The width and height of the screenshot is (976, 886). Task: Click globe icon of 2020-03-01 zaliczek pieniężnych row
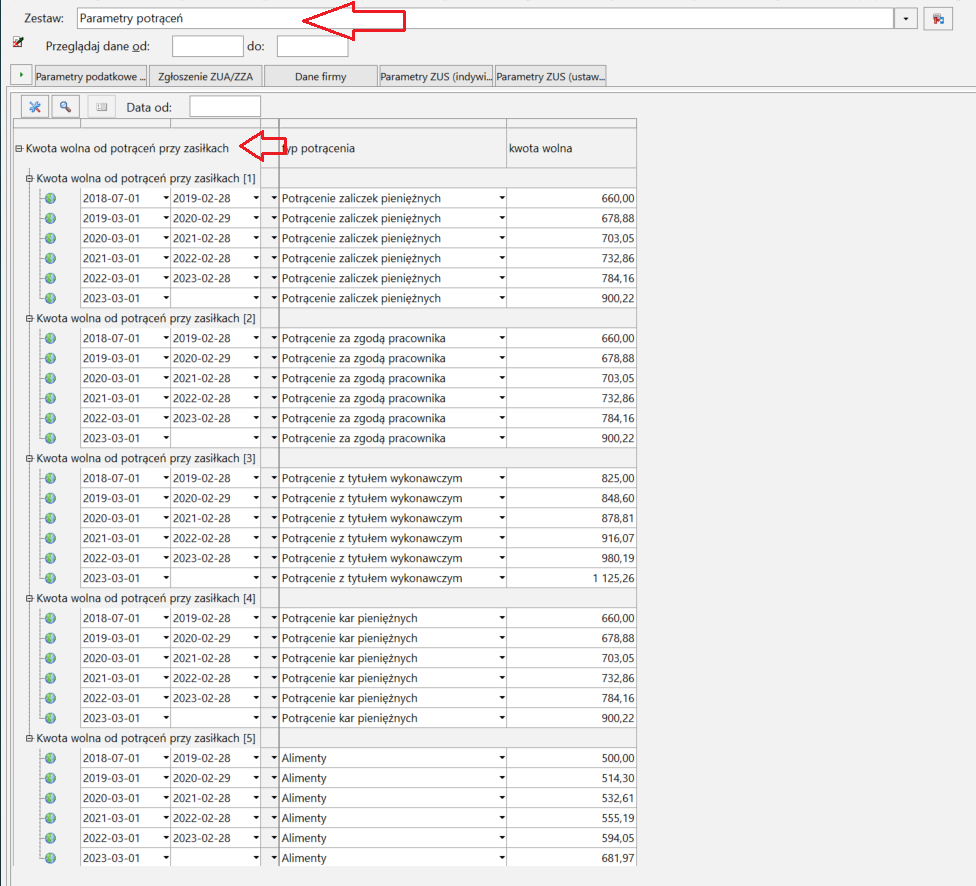(50, 238)
